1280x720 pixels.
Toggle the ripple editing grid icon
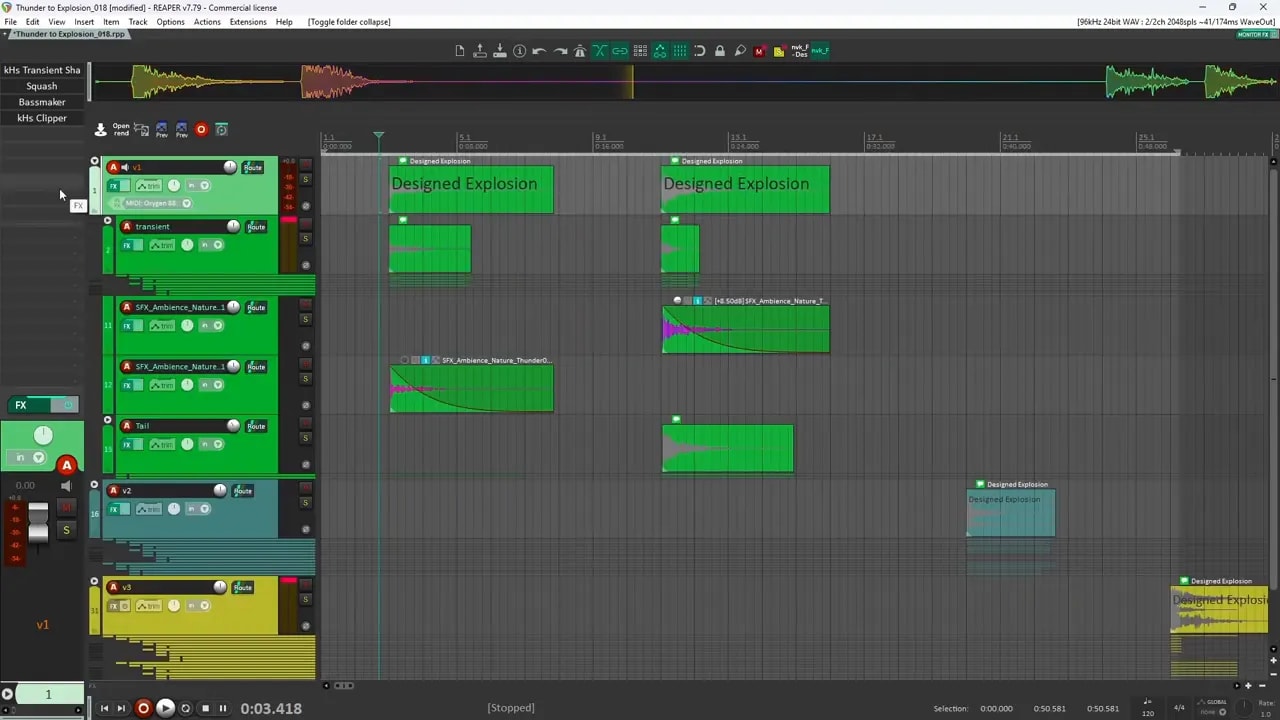[x=640, y=51]
